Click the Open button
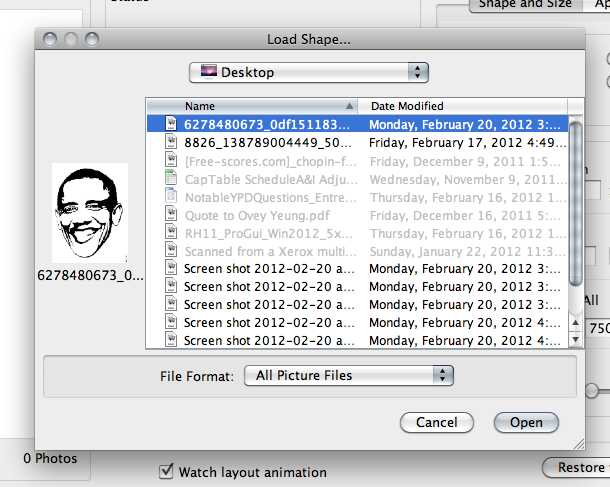 click(x=526, y=422)
